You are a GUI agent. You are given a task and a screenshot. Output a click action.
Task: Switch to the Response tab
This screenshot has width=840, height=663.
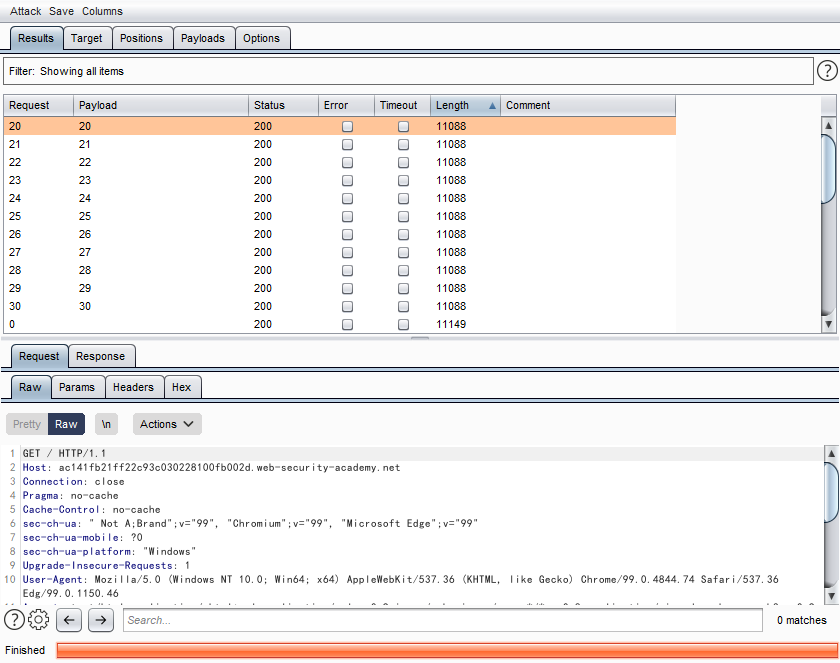pos(101,356)
